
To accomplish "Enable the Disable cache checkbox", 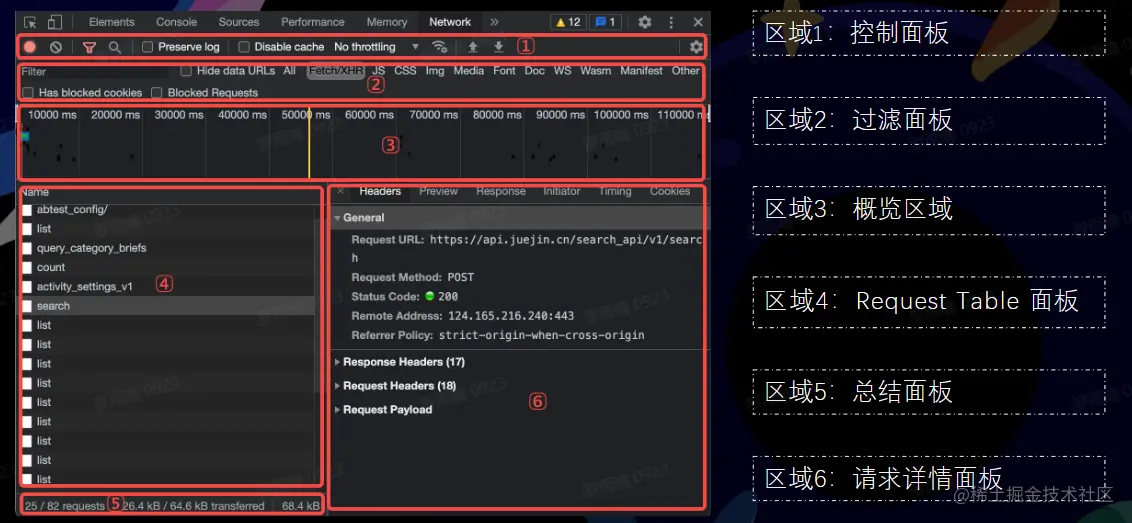I will (244, 47).
